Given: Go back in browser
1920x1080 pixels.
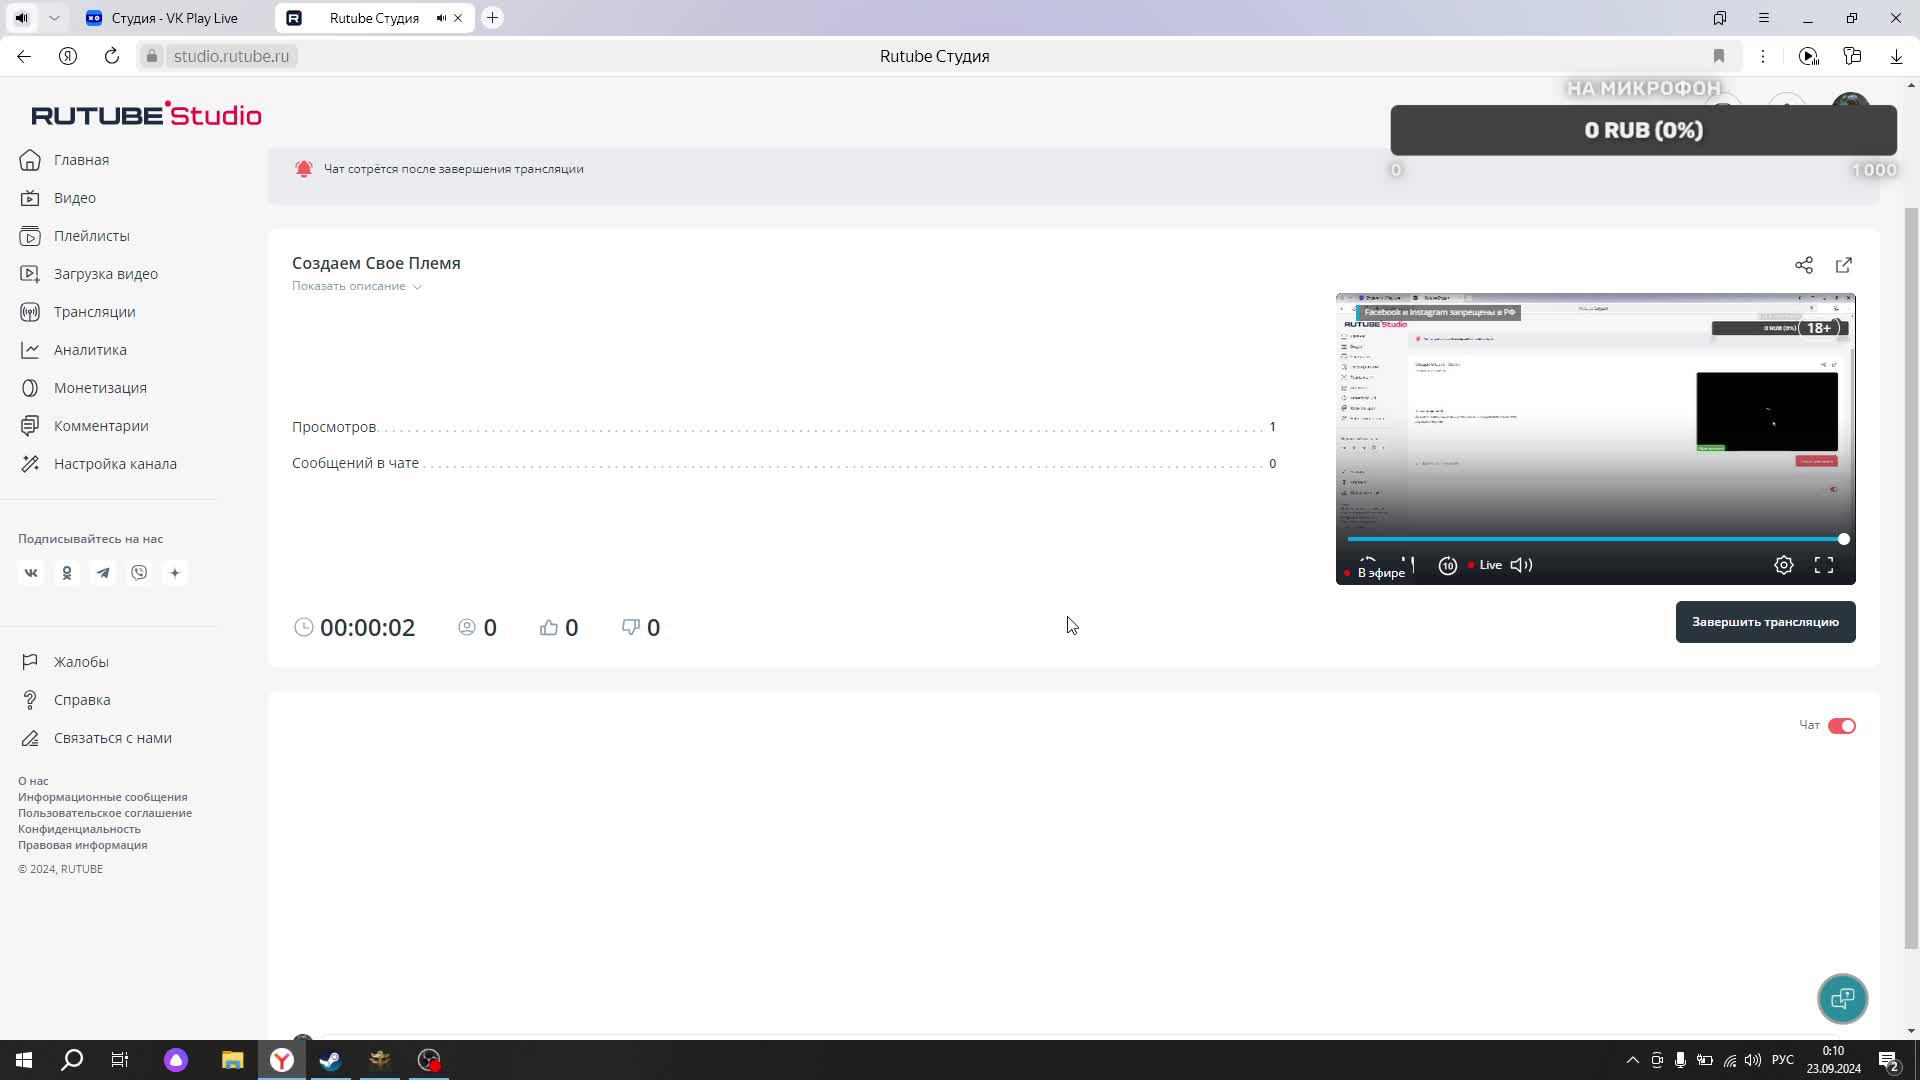Looking at the screenshot, I should pyautogui.click(x=24, y=56).
